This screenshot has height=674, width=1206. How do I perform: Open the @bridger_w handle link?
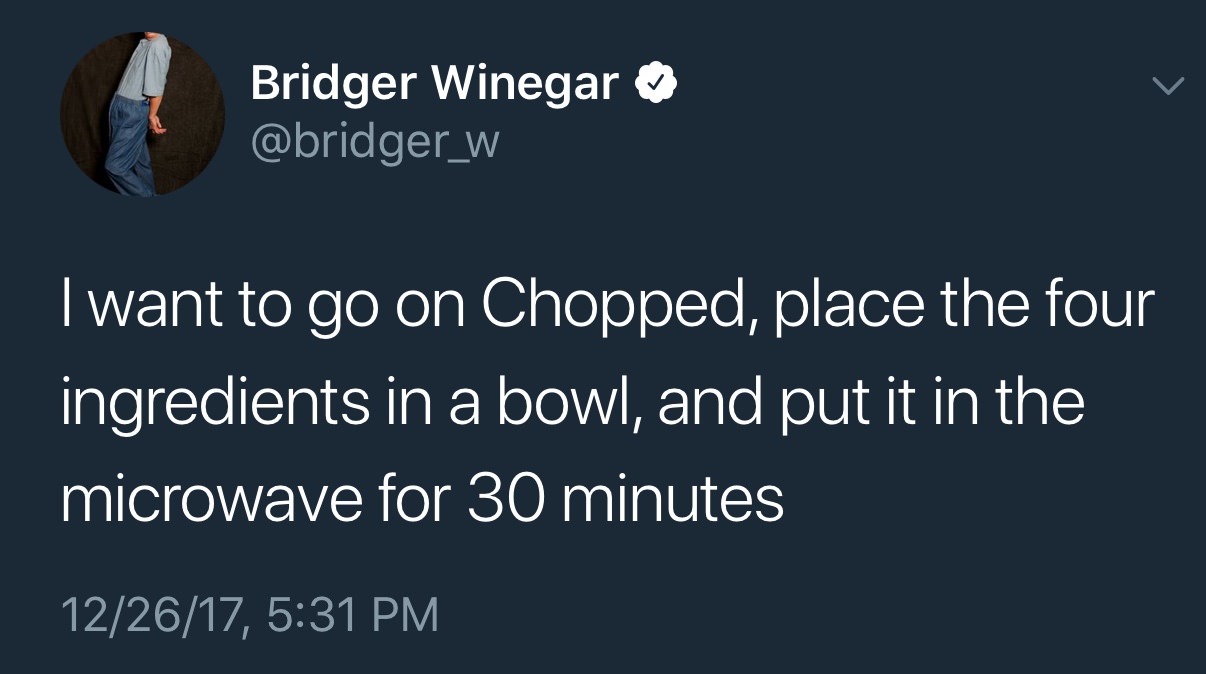[x=373, y=142]
